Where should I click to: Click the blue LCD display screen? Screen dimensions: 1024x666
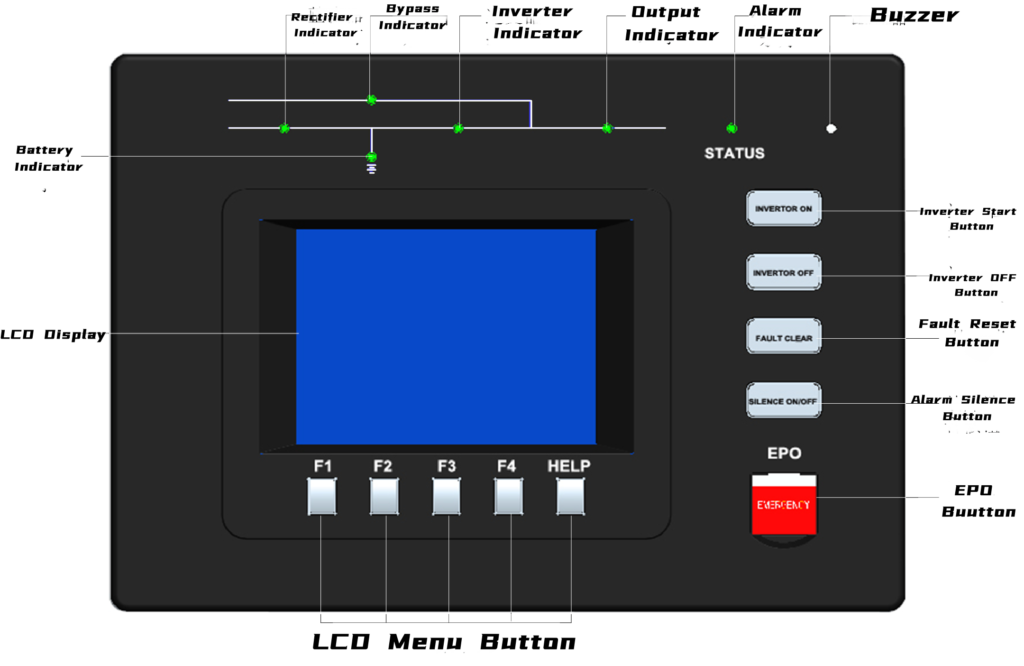click(446, 336)
